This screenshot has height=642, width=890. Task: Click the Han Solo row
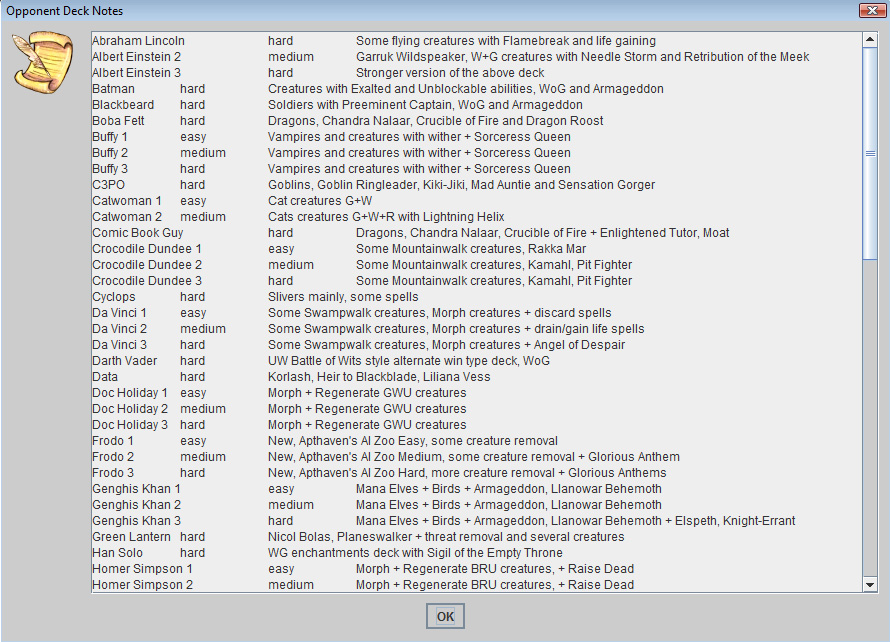(118, 553)
